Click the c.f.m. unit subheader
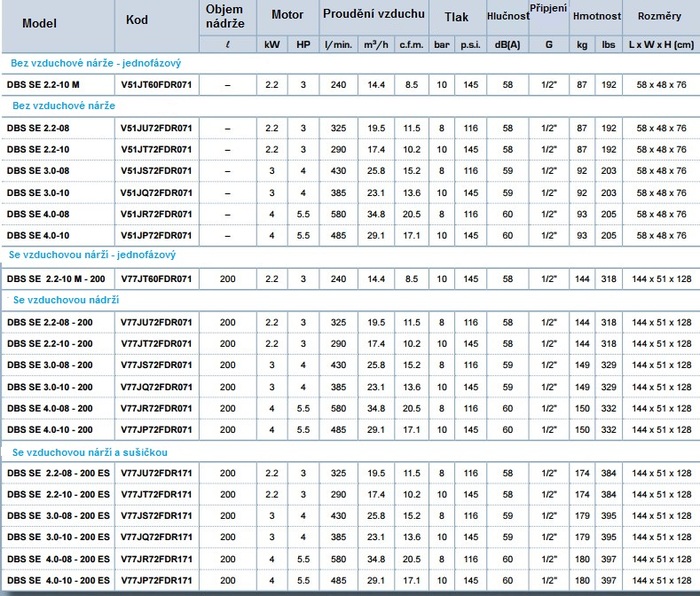The width and height of the screenshot is (700, 596). tap(411, 45)
